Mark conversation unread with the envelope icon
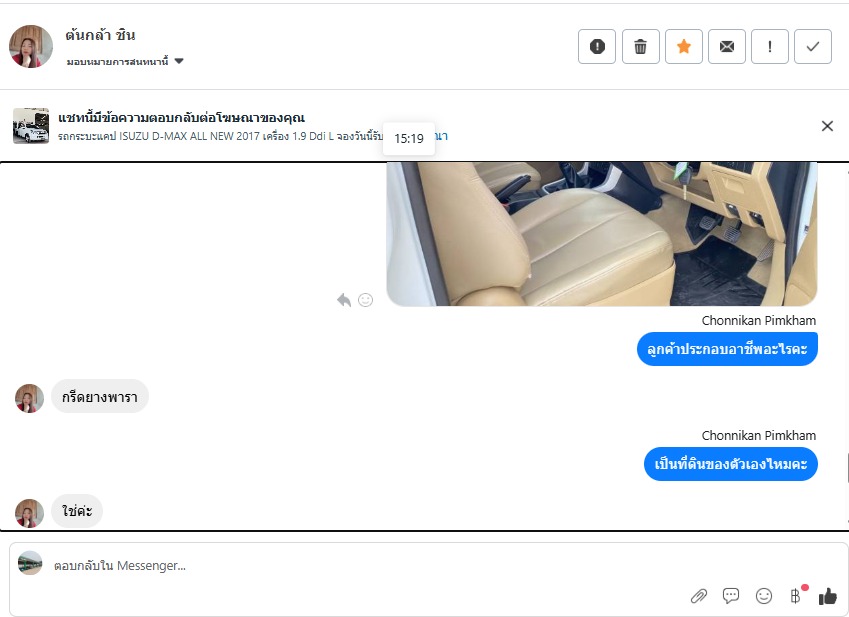The width and height of the screenshot is (849, 617). pyautogui.click(x=727, y=47)
